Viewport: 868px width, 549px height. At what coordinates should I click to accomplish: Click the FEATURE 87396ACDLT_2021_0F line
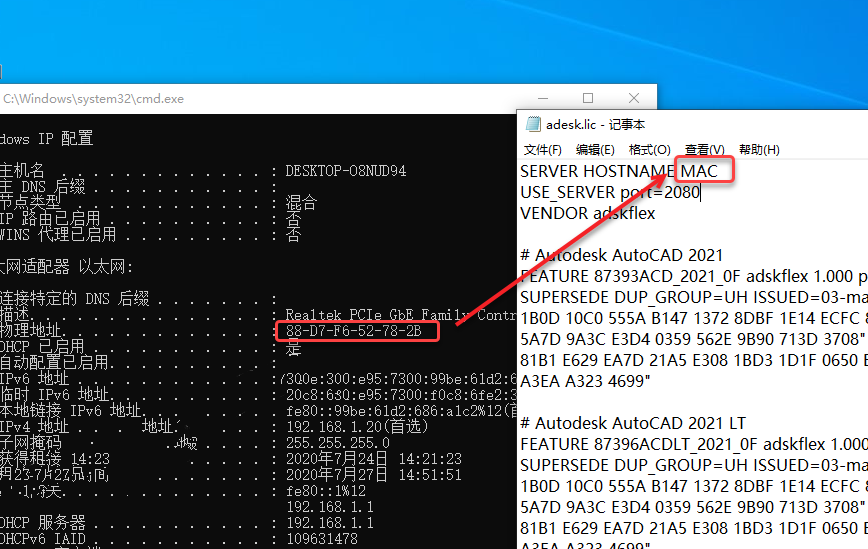(694, 444)
